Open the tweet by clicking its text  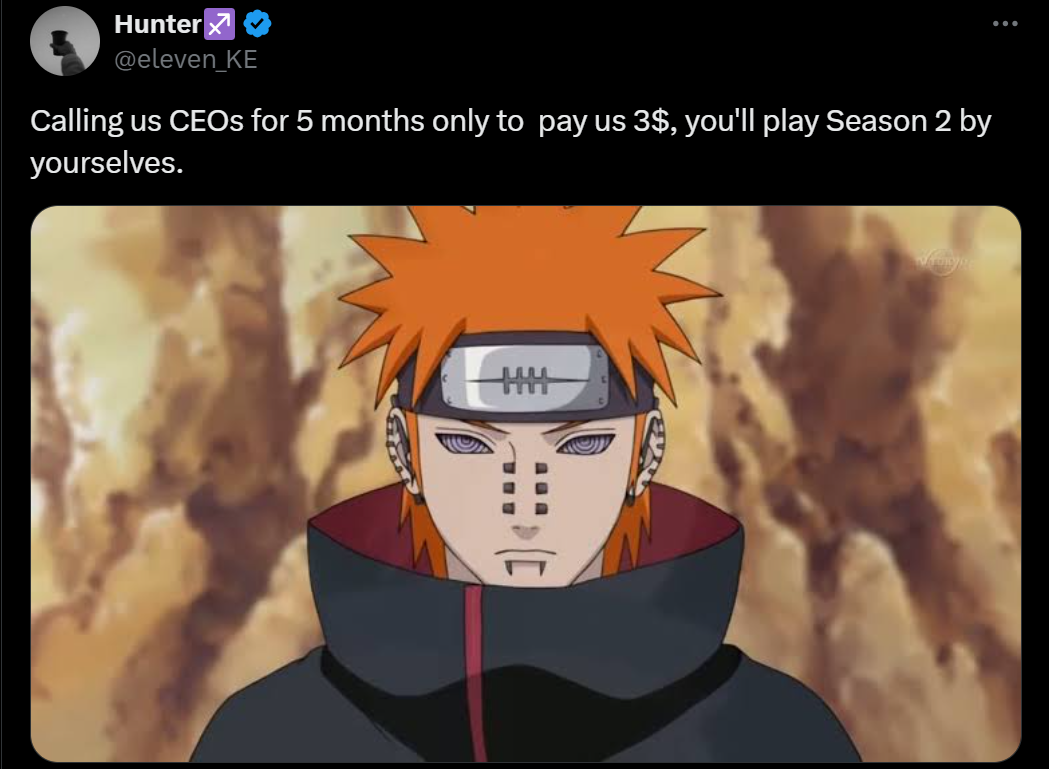tap(510, 142)
